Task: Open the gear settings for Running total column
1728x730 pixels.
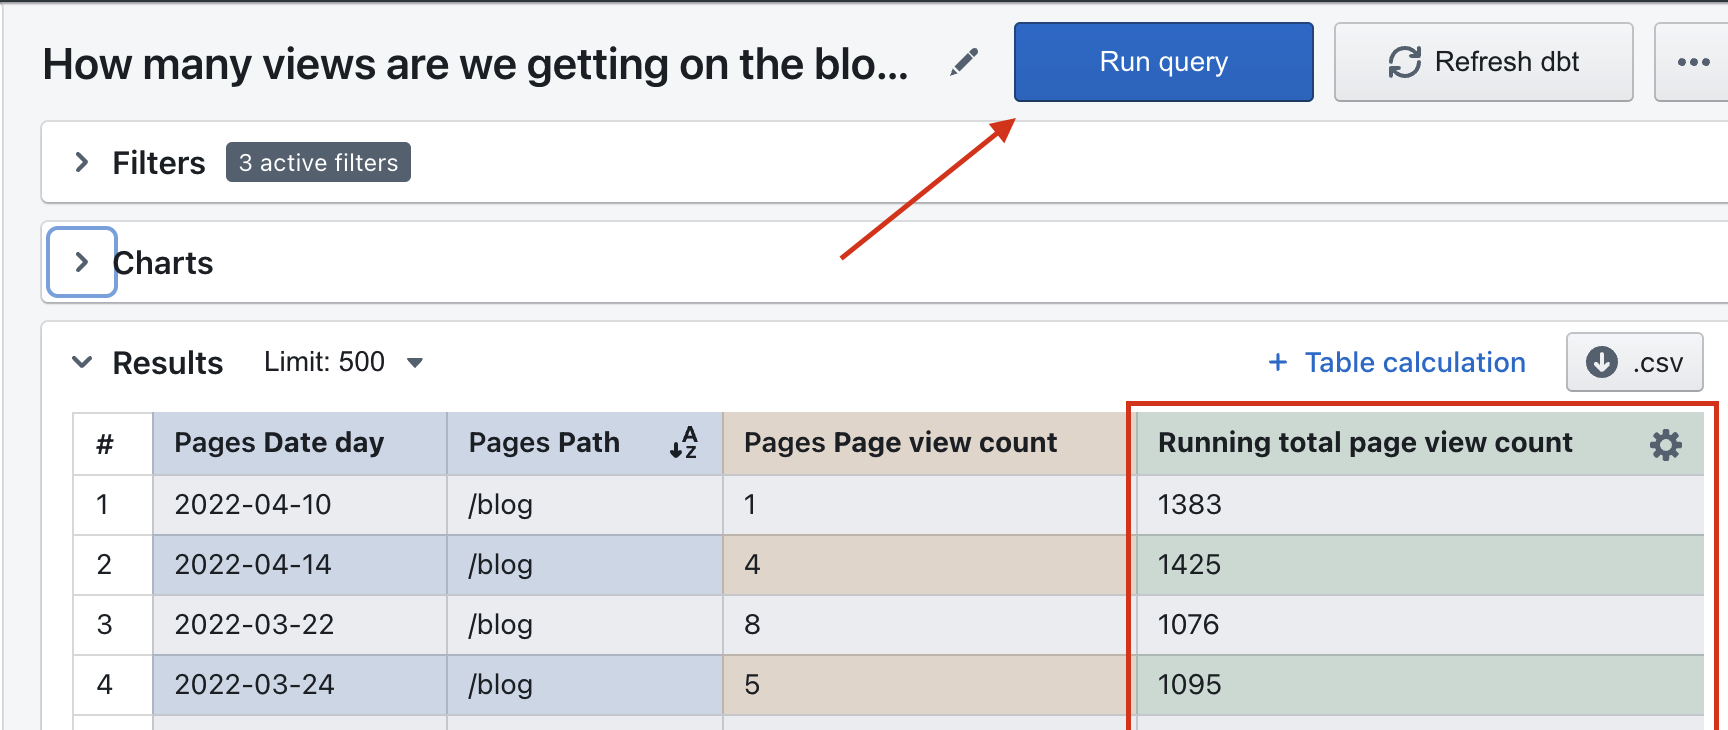Action: (1665, 445)
